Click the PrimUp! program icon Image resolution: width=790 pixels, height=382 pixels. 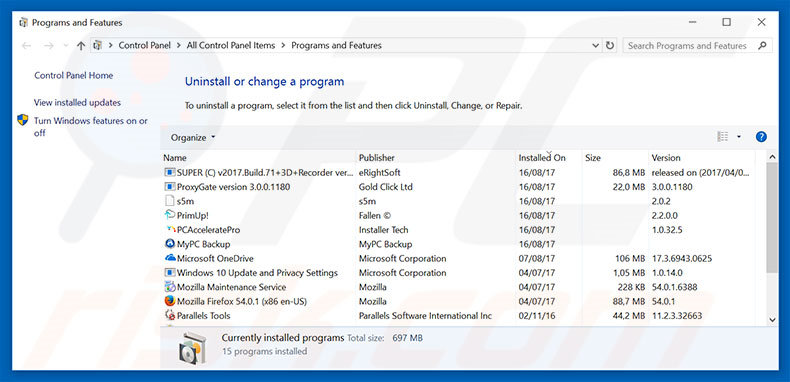click(x=170, y=215)
